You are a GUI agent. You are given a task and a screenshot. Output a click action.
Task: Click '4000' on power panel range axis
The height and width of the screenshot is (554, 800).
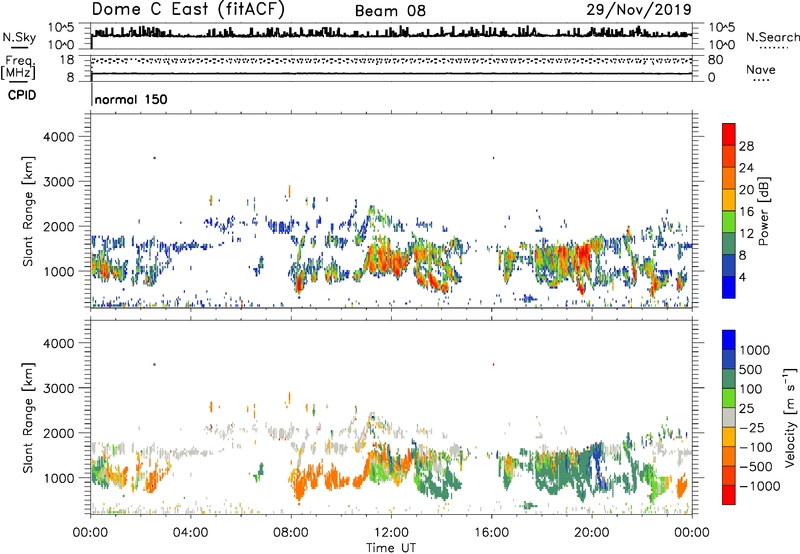[x=59, y=137]
